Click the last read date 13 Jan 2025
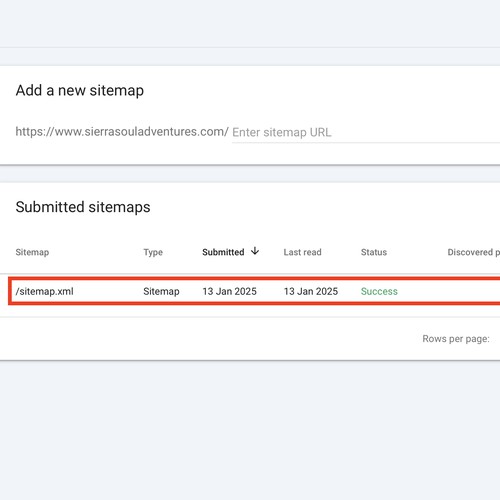 click(x=311, y=291)
